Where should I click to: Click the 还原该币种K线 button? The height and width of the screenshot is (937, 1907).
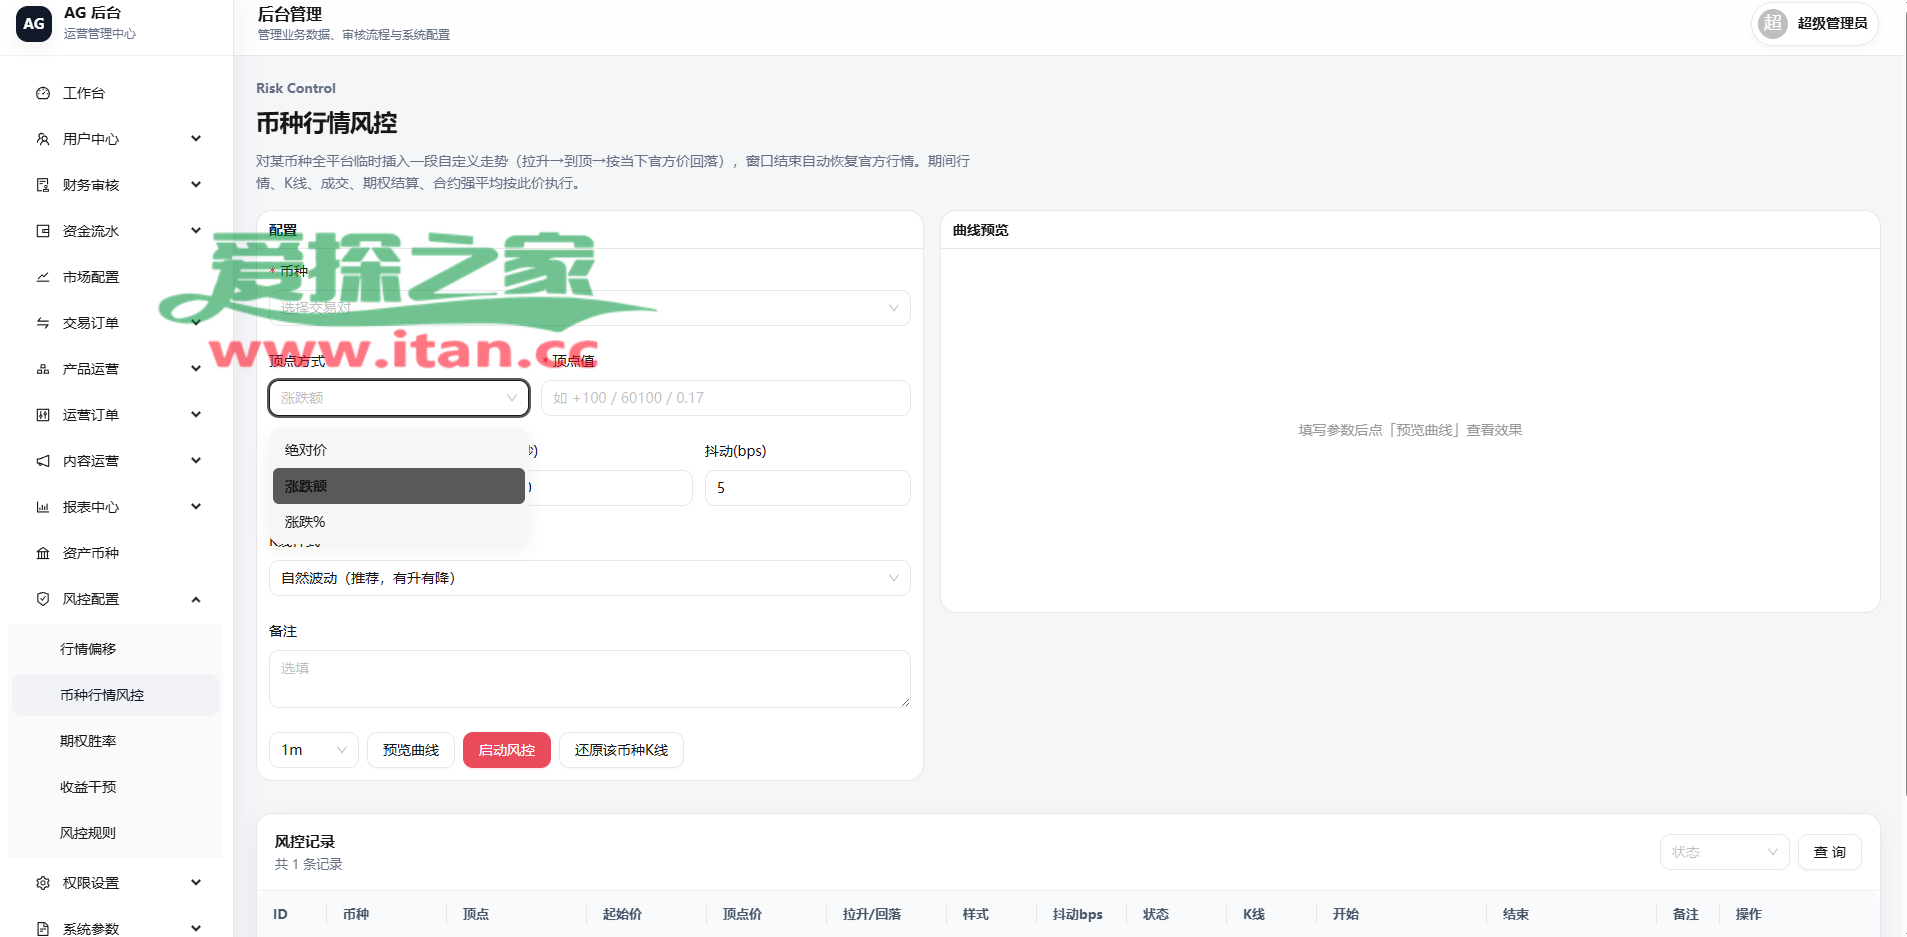tap(621, 750)
